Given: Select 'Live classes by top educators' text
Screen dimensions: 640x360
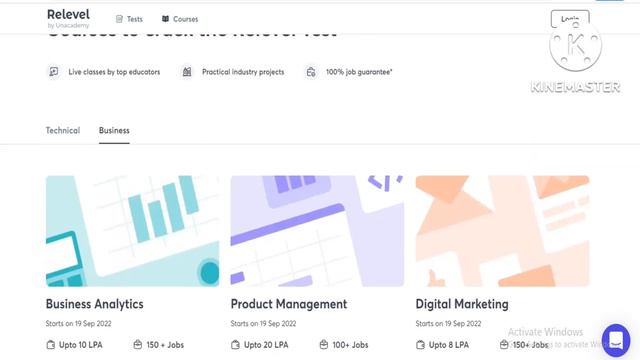Looking at the screenshot, I should tap(114, 72).
